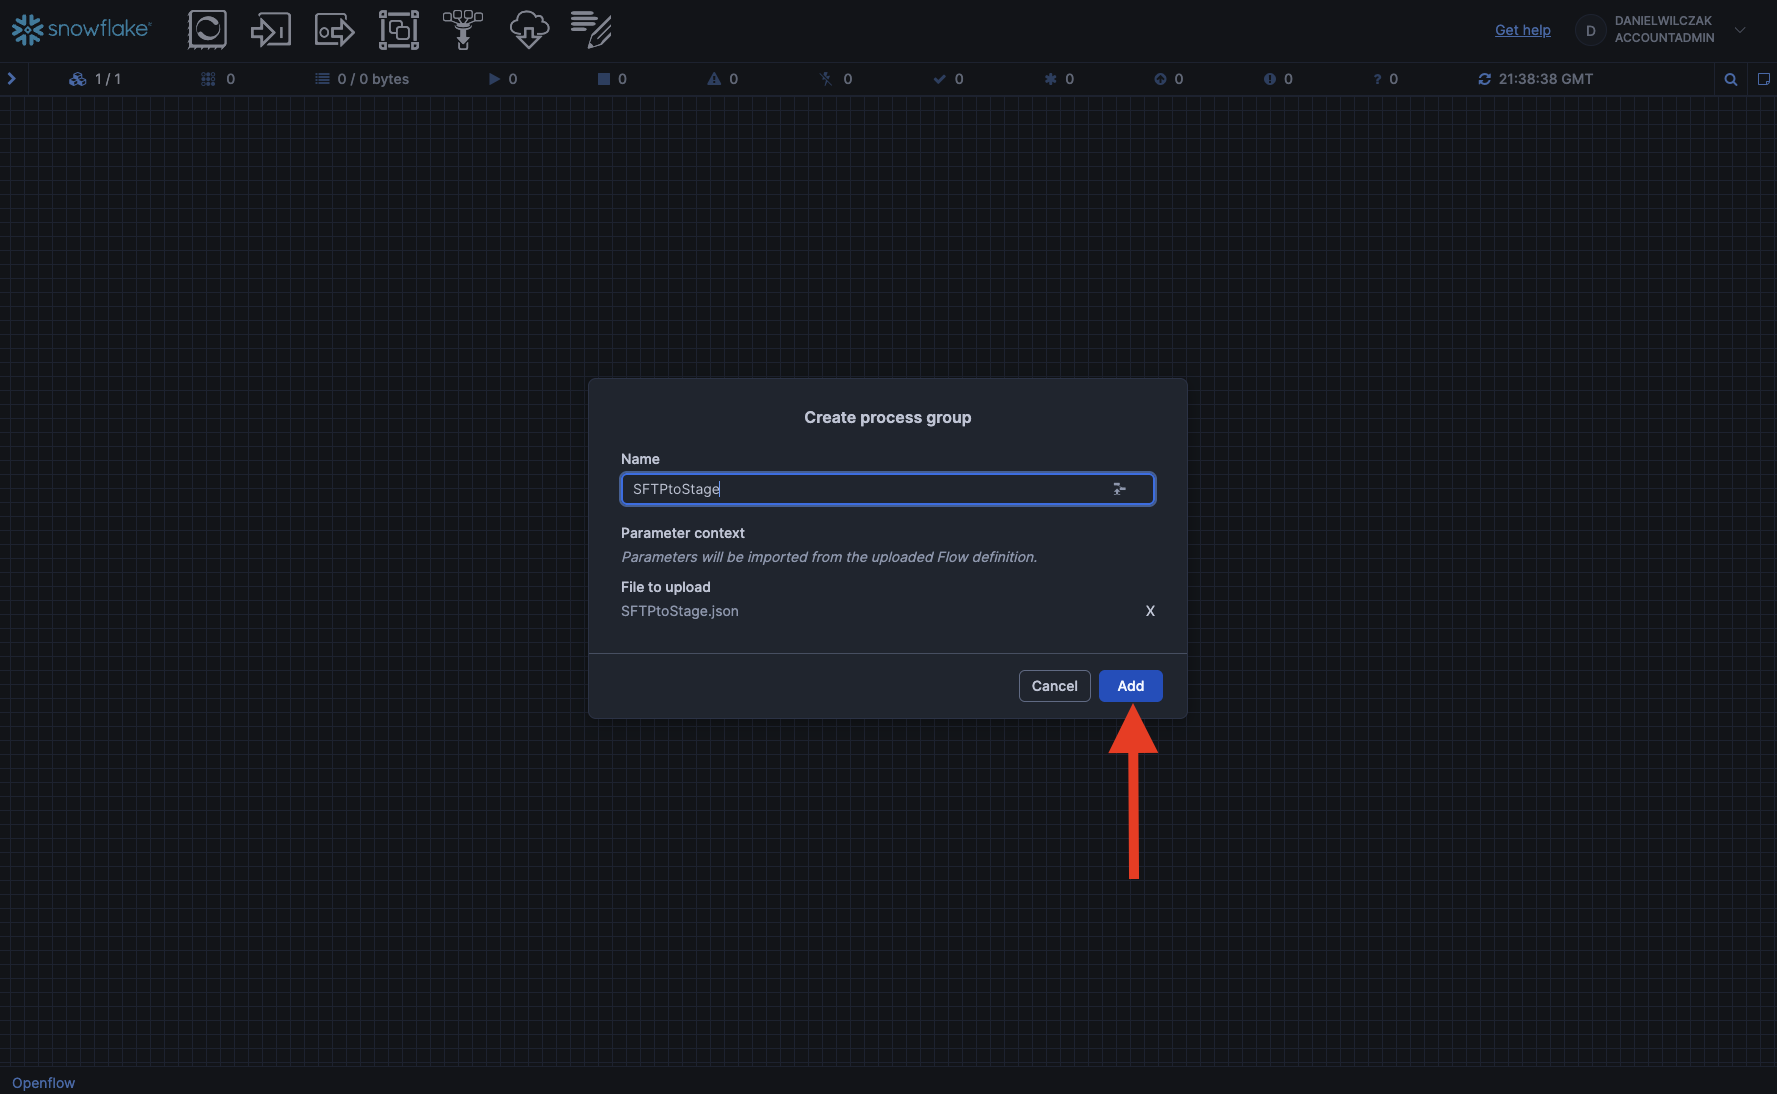
Task: Select the Input Port toolbar icon
Action: [x=270, y=30]
